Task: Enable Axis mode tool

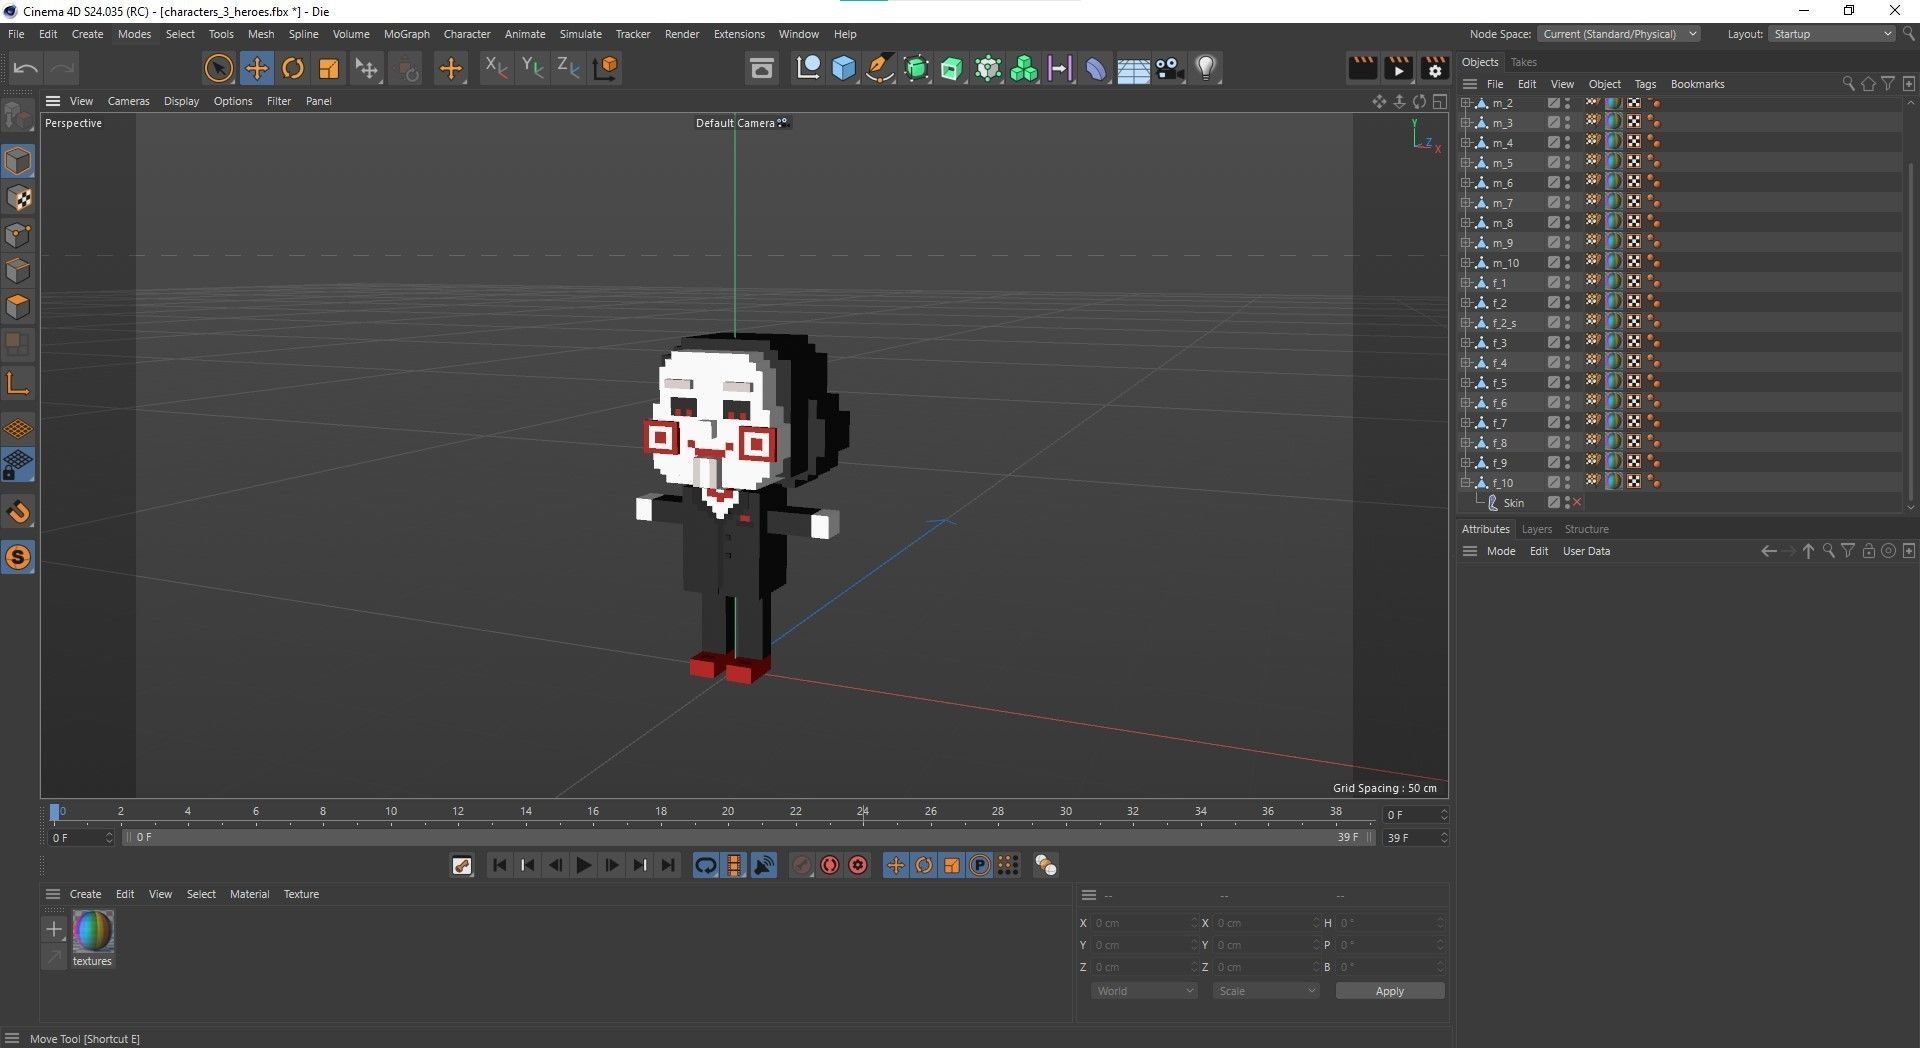Action: coord(18,384)
